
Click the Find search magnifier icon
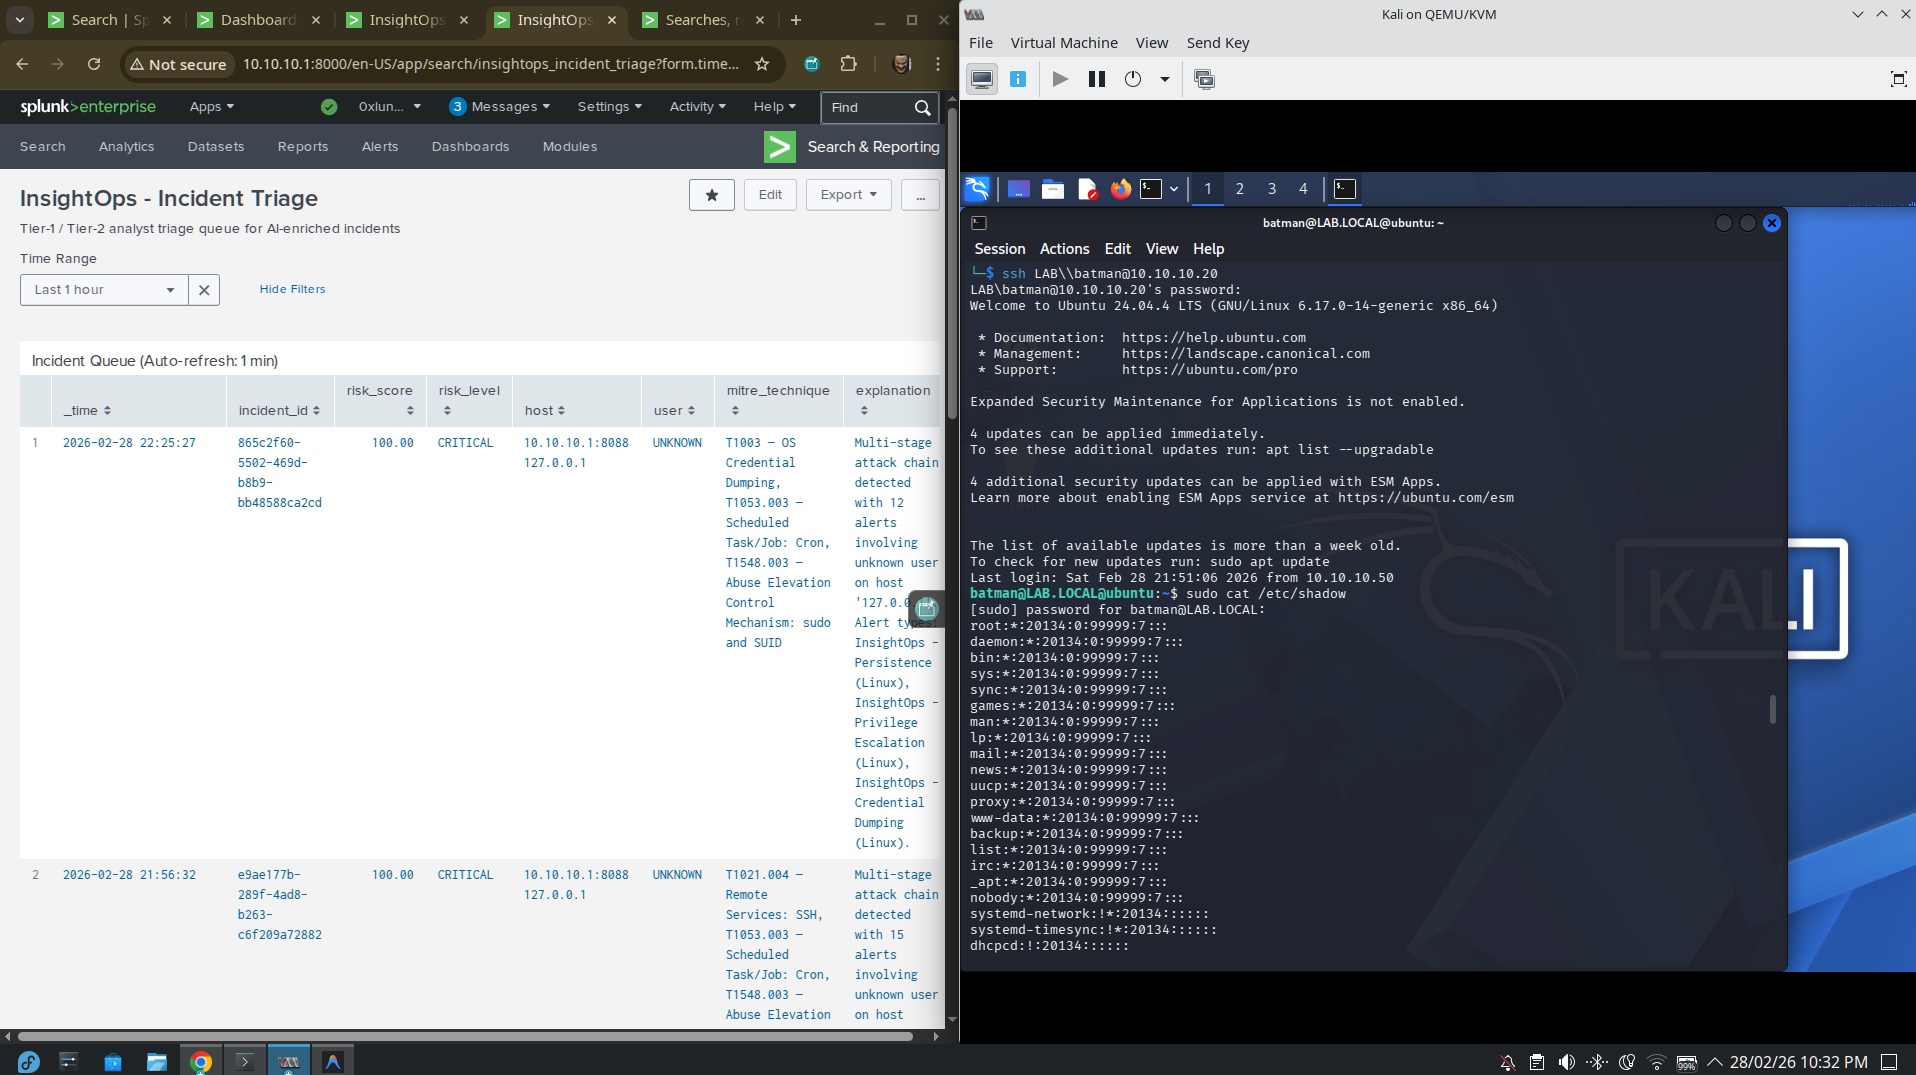click(x=923, y=107)
